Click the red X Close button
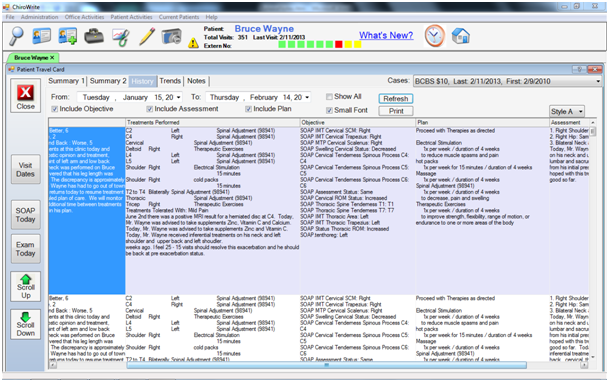The image size is (609, 382). pos(26,96)
